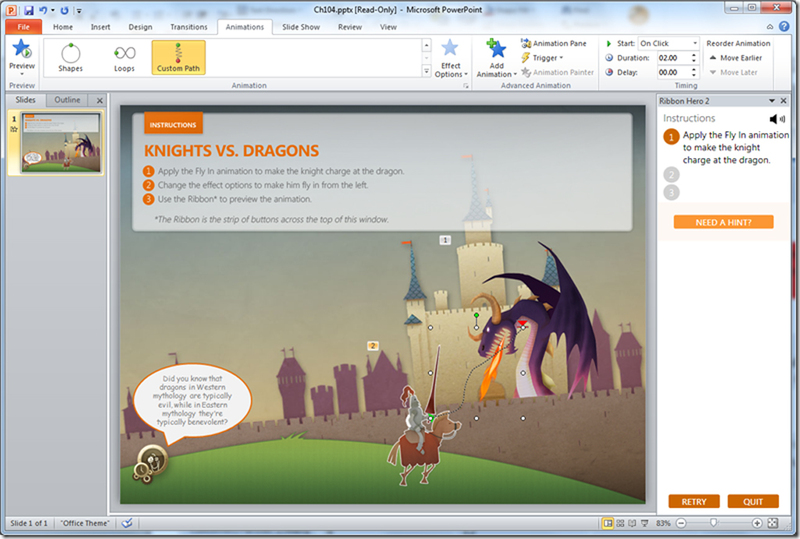Viewport: 800px width, 539px height.
Task: Adjust the zoom slider handle
Action: [714, 523]
